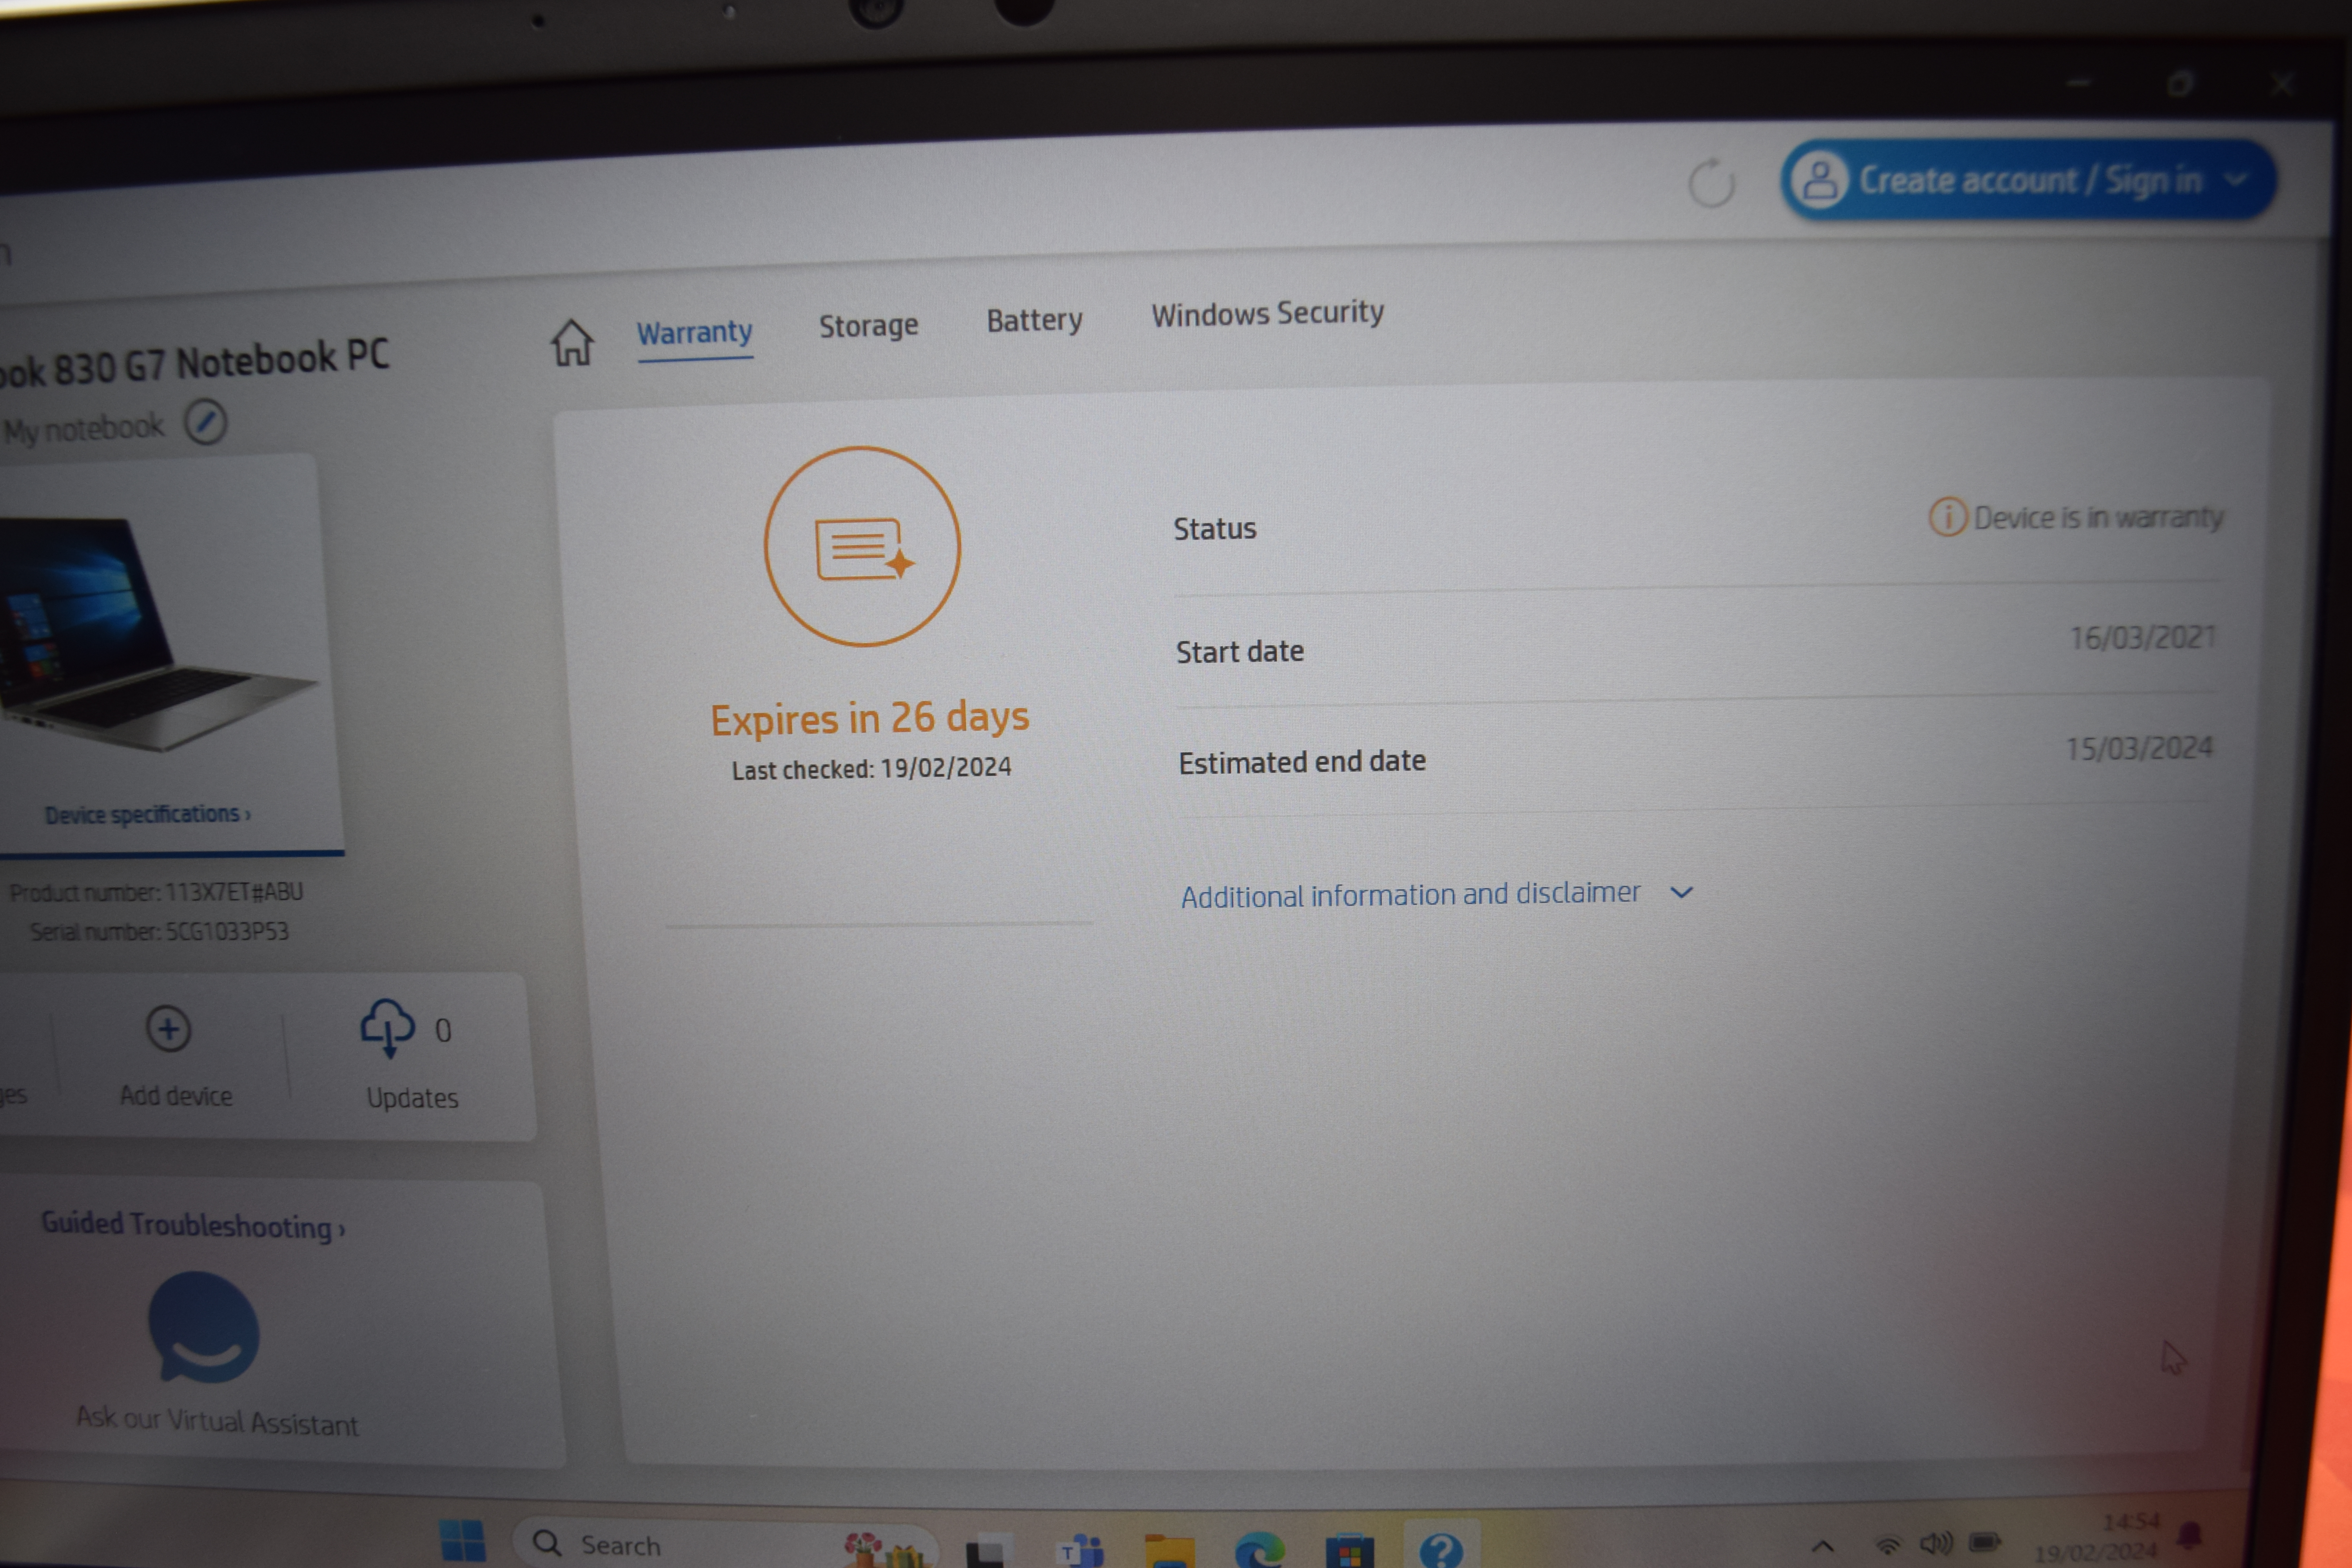Switch to the Battery tab
The width and height of the screenshot is (2352, 1568).
(x=1034, y=320)
